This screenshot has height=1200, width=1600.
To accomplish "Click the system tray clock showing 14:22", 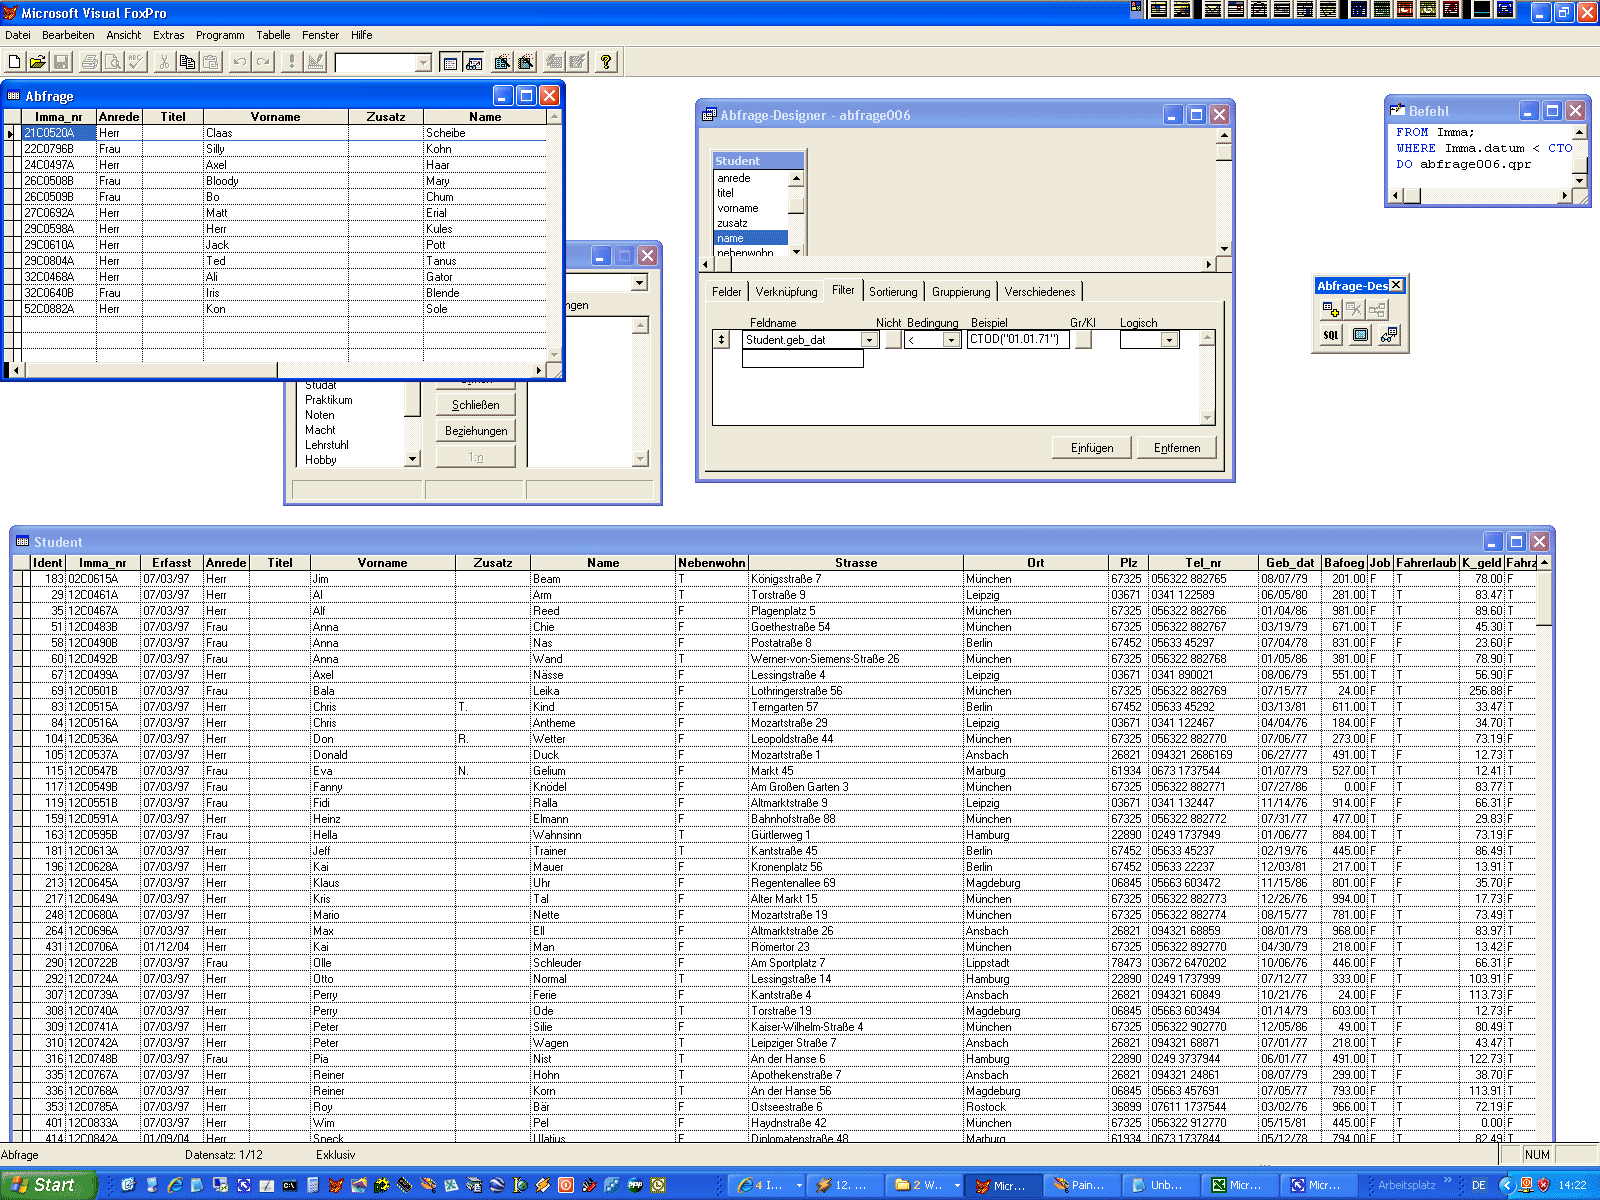I will tap(1573, 1185).
